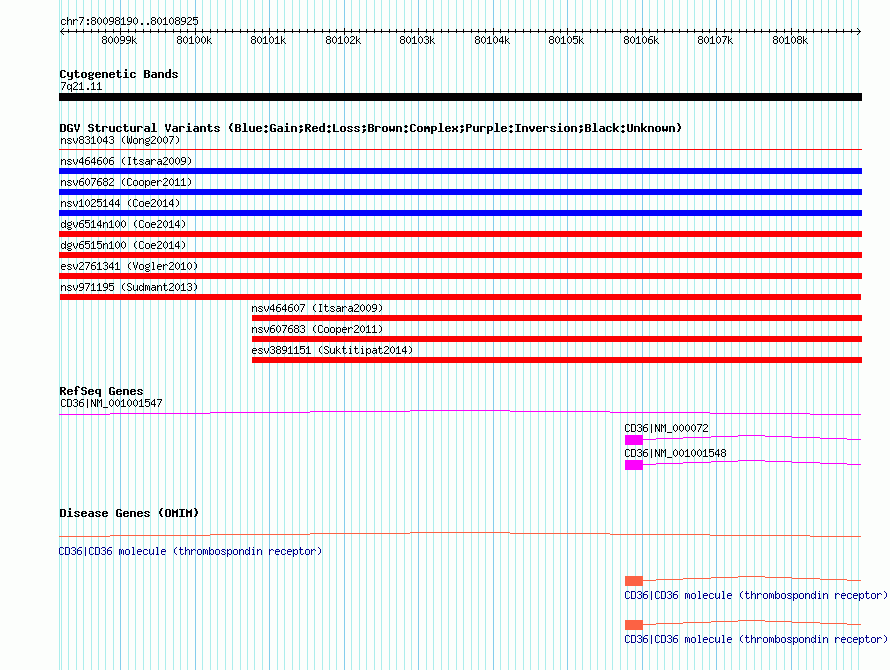This screenshot has height=670, width=890.
Task: Click the long orange OMIM gene line
Action: [460, 534]
